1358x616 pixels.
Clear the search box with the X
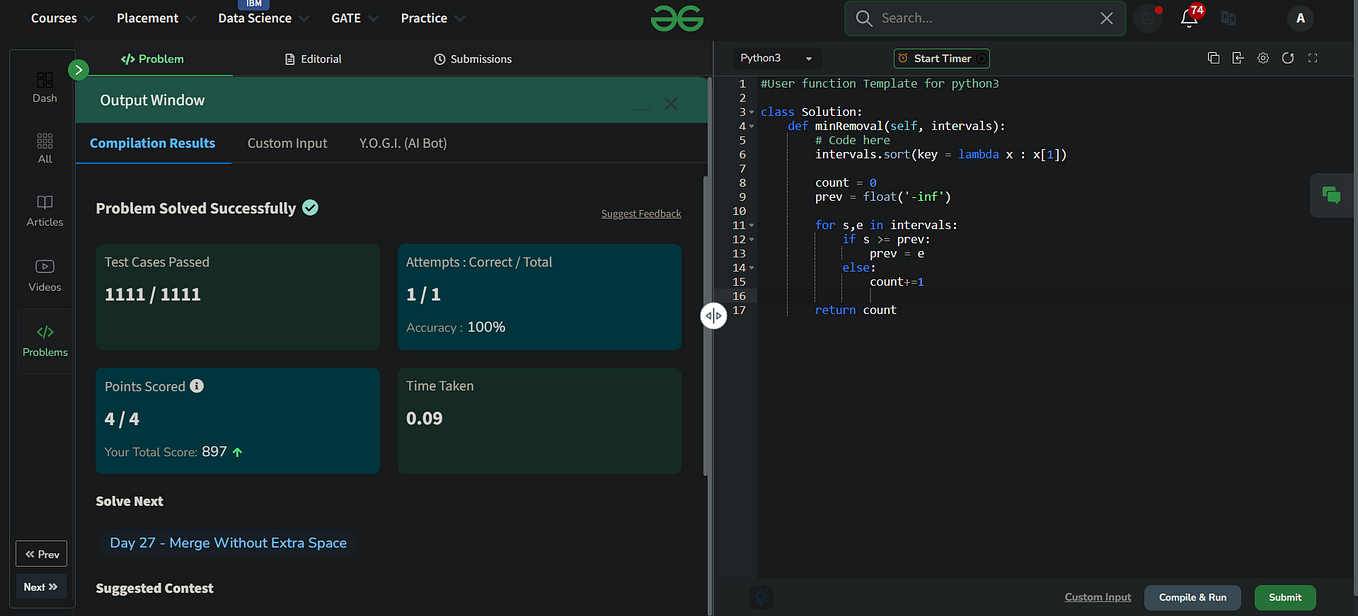[1105, 18]
